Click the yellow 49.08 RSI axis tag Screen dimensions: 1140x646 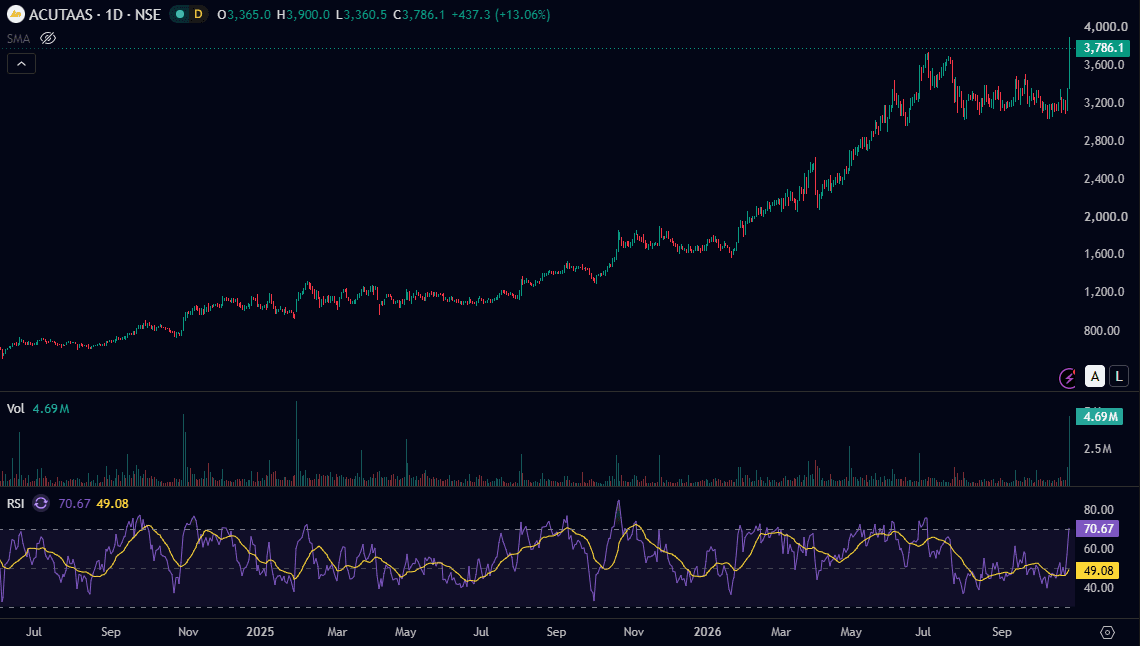click(1098, 570)
